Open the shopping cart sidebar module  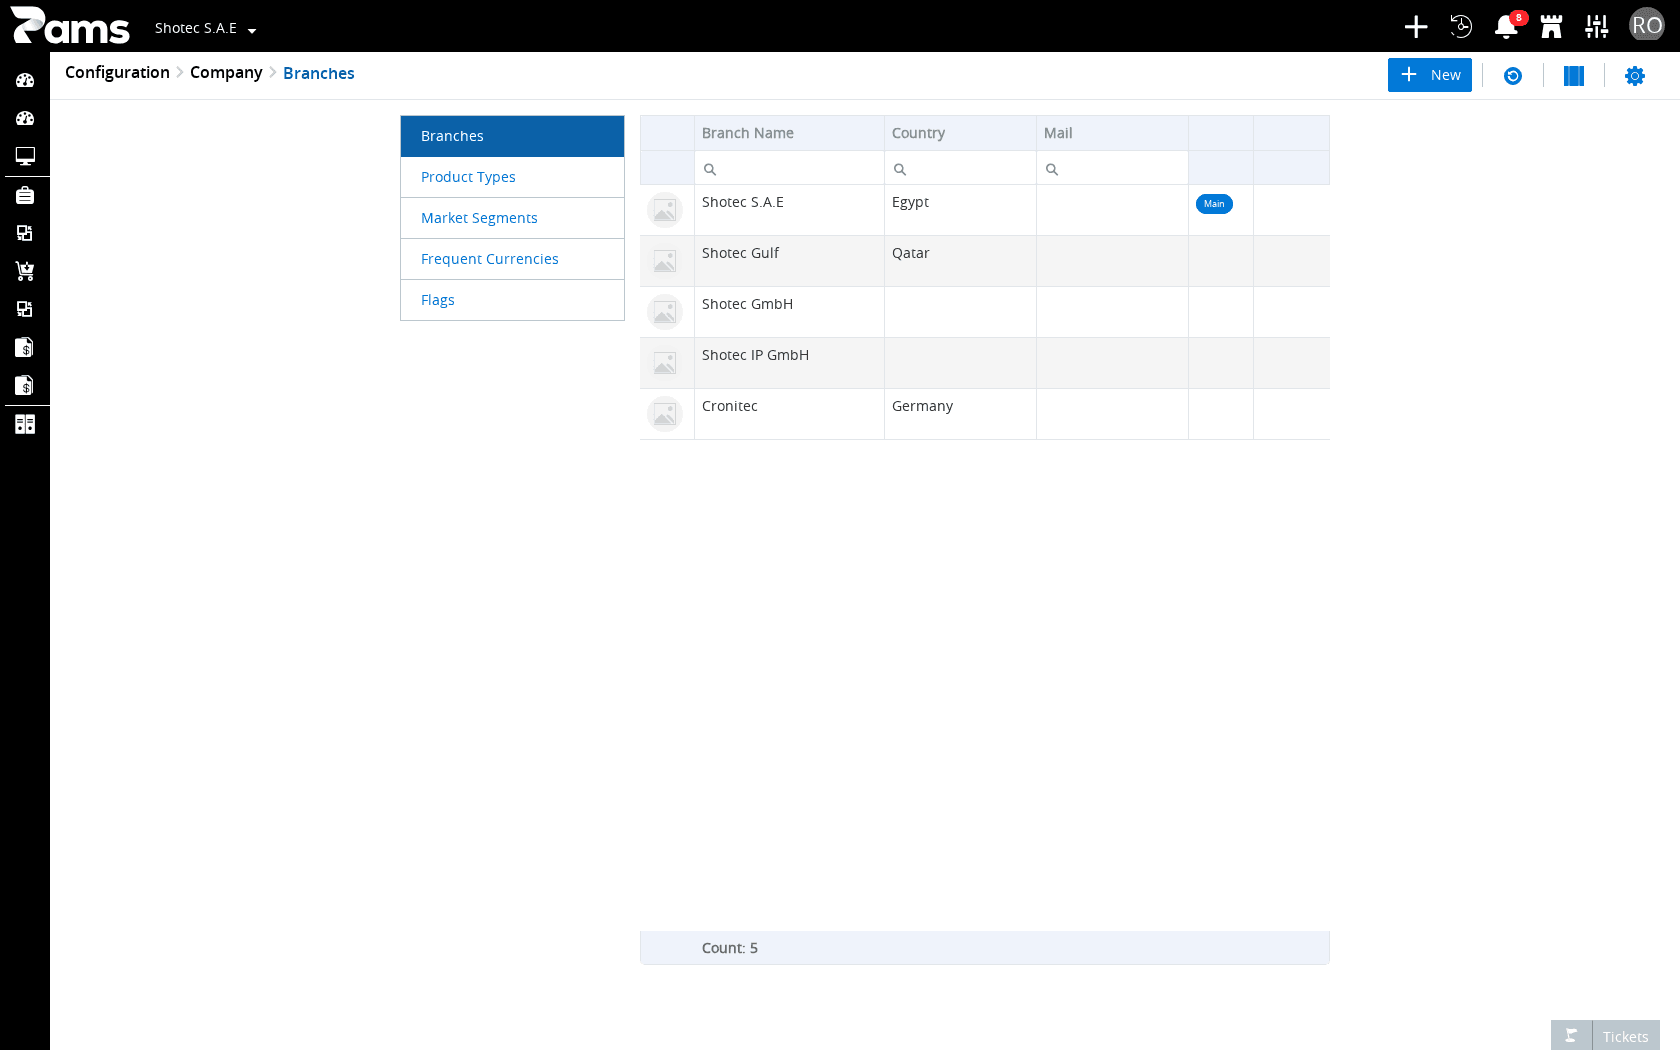pyautogui.click(x=25, y=271)
